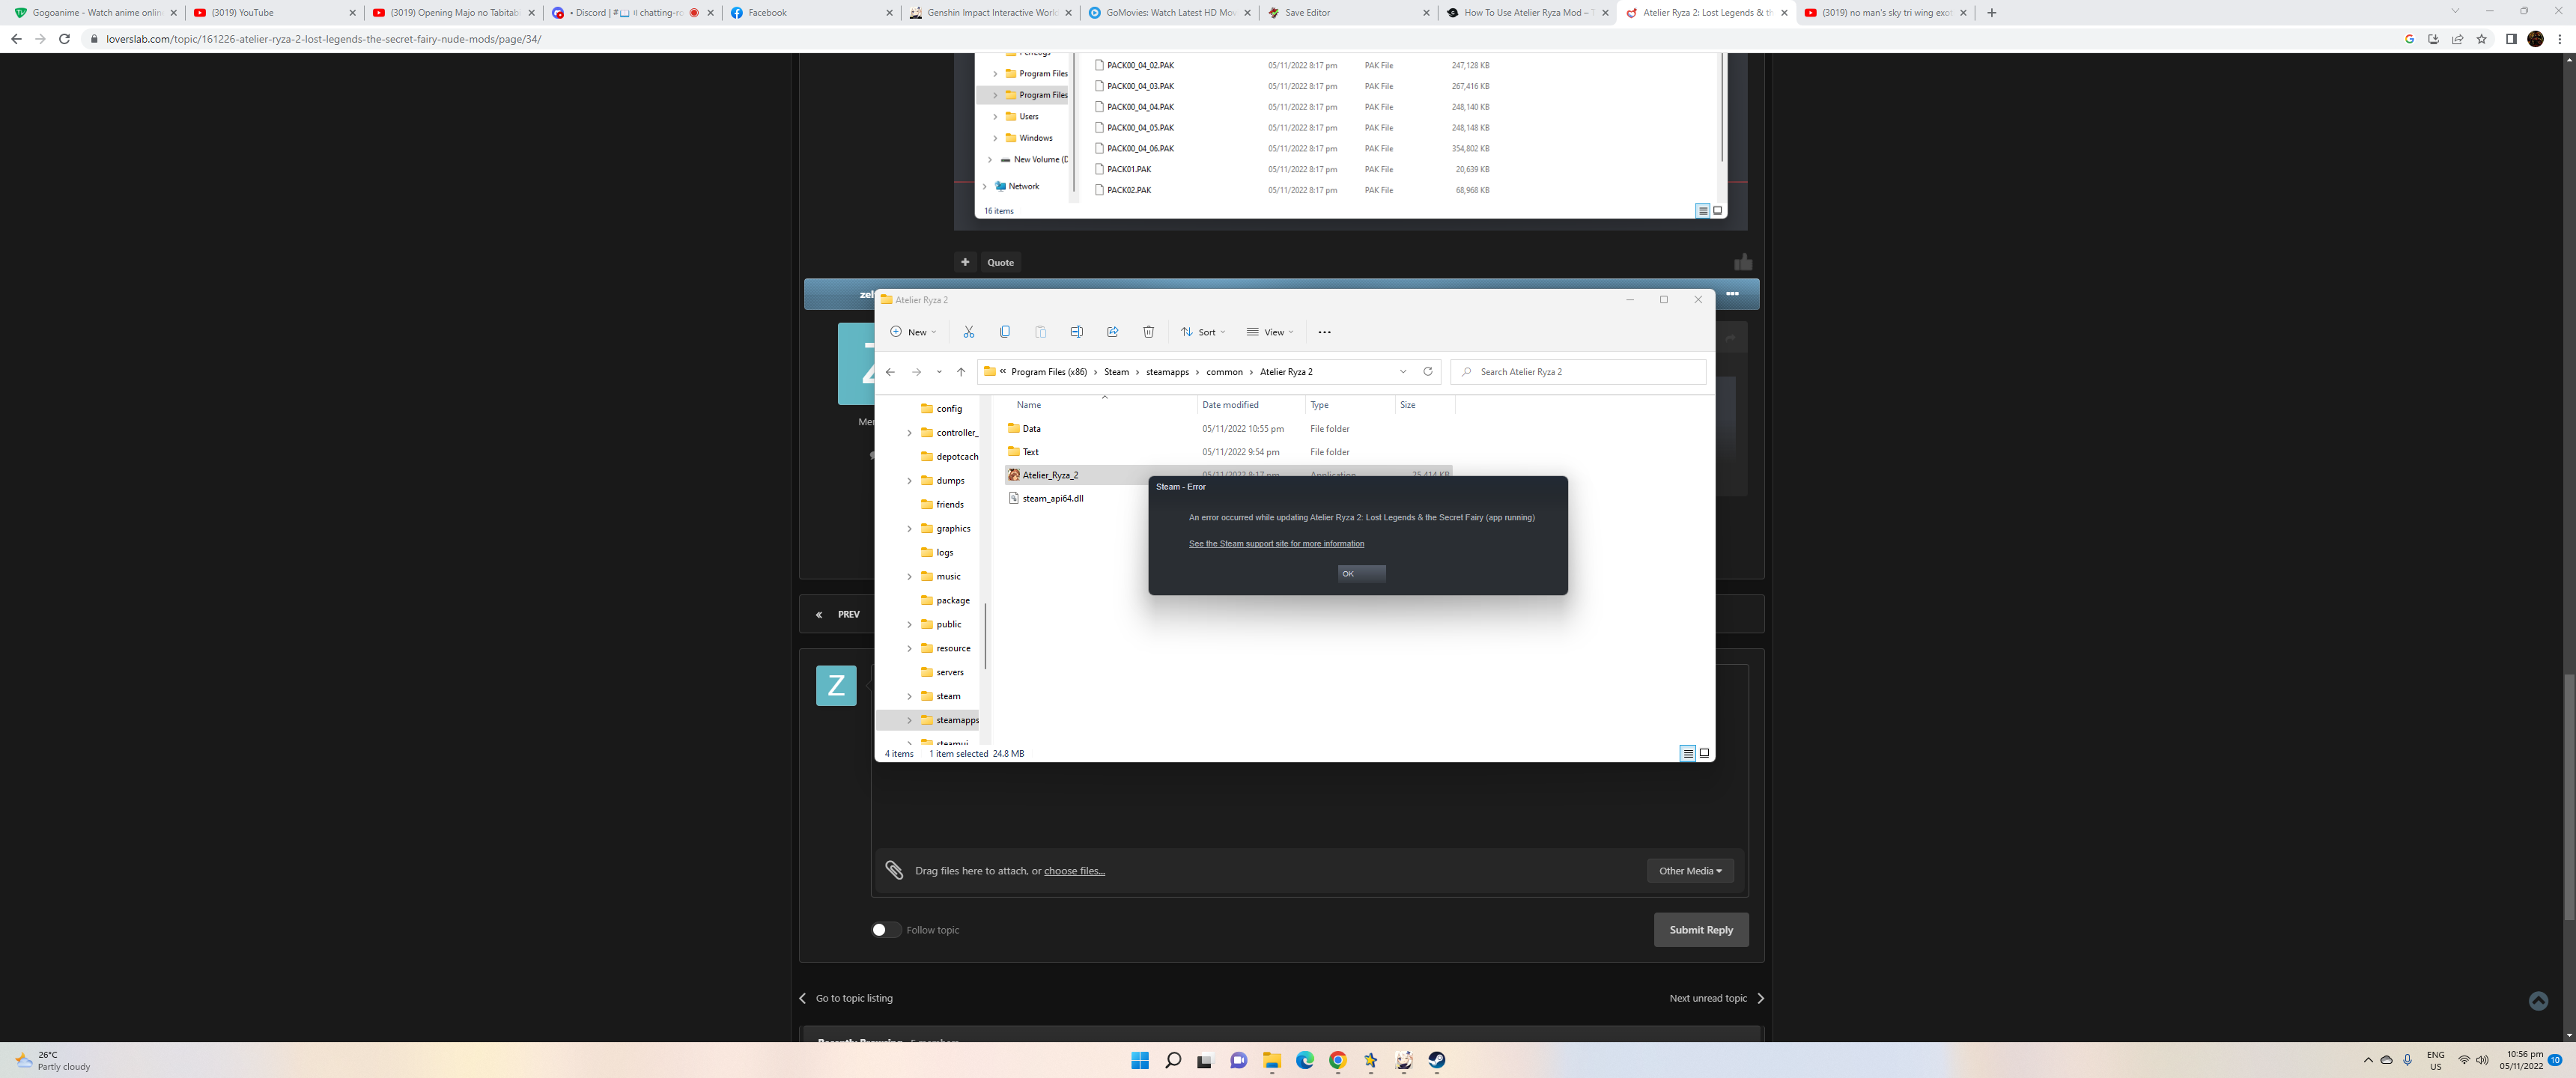The image size is (2576, 1078).
Task: Click the Delete trash icon in Explorer
Action: tap(1148, 332)
